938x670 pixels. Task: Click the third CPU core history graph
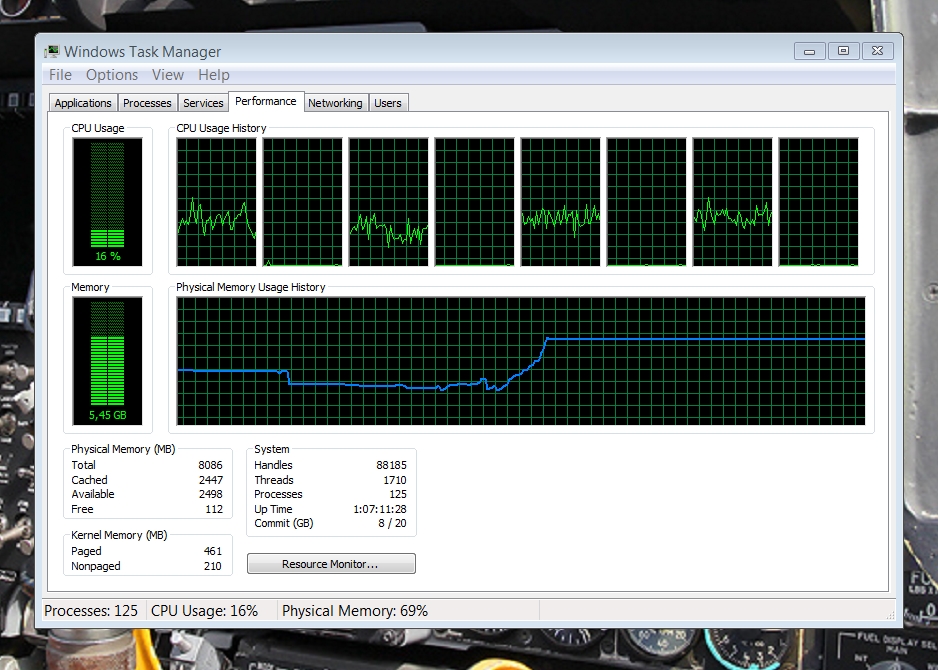click(389, 202)
